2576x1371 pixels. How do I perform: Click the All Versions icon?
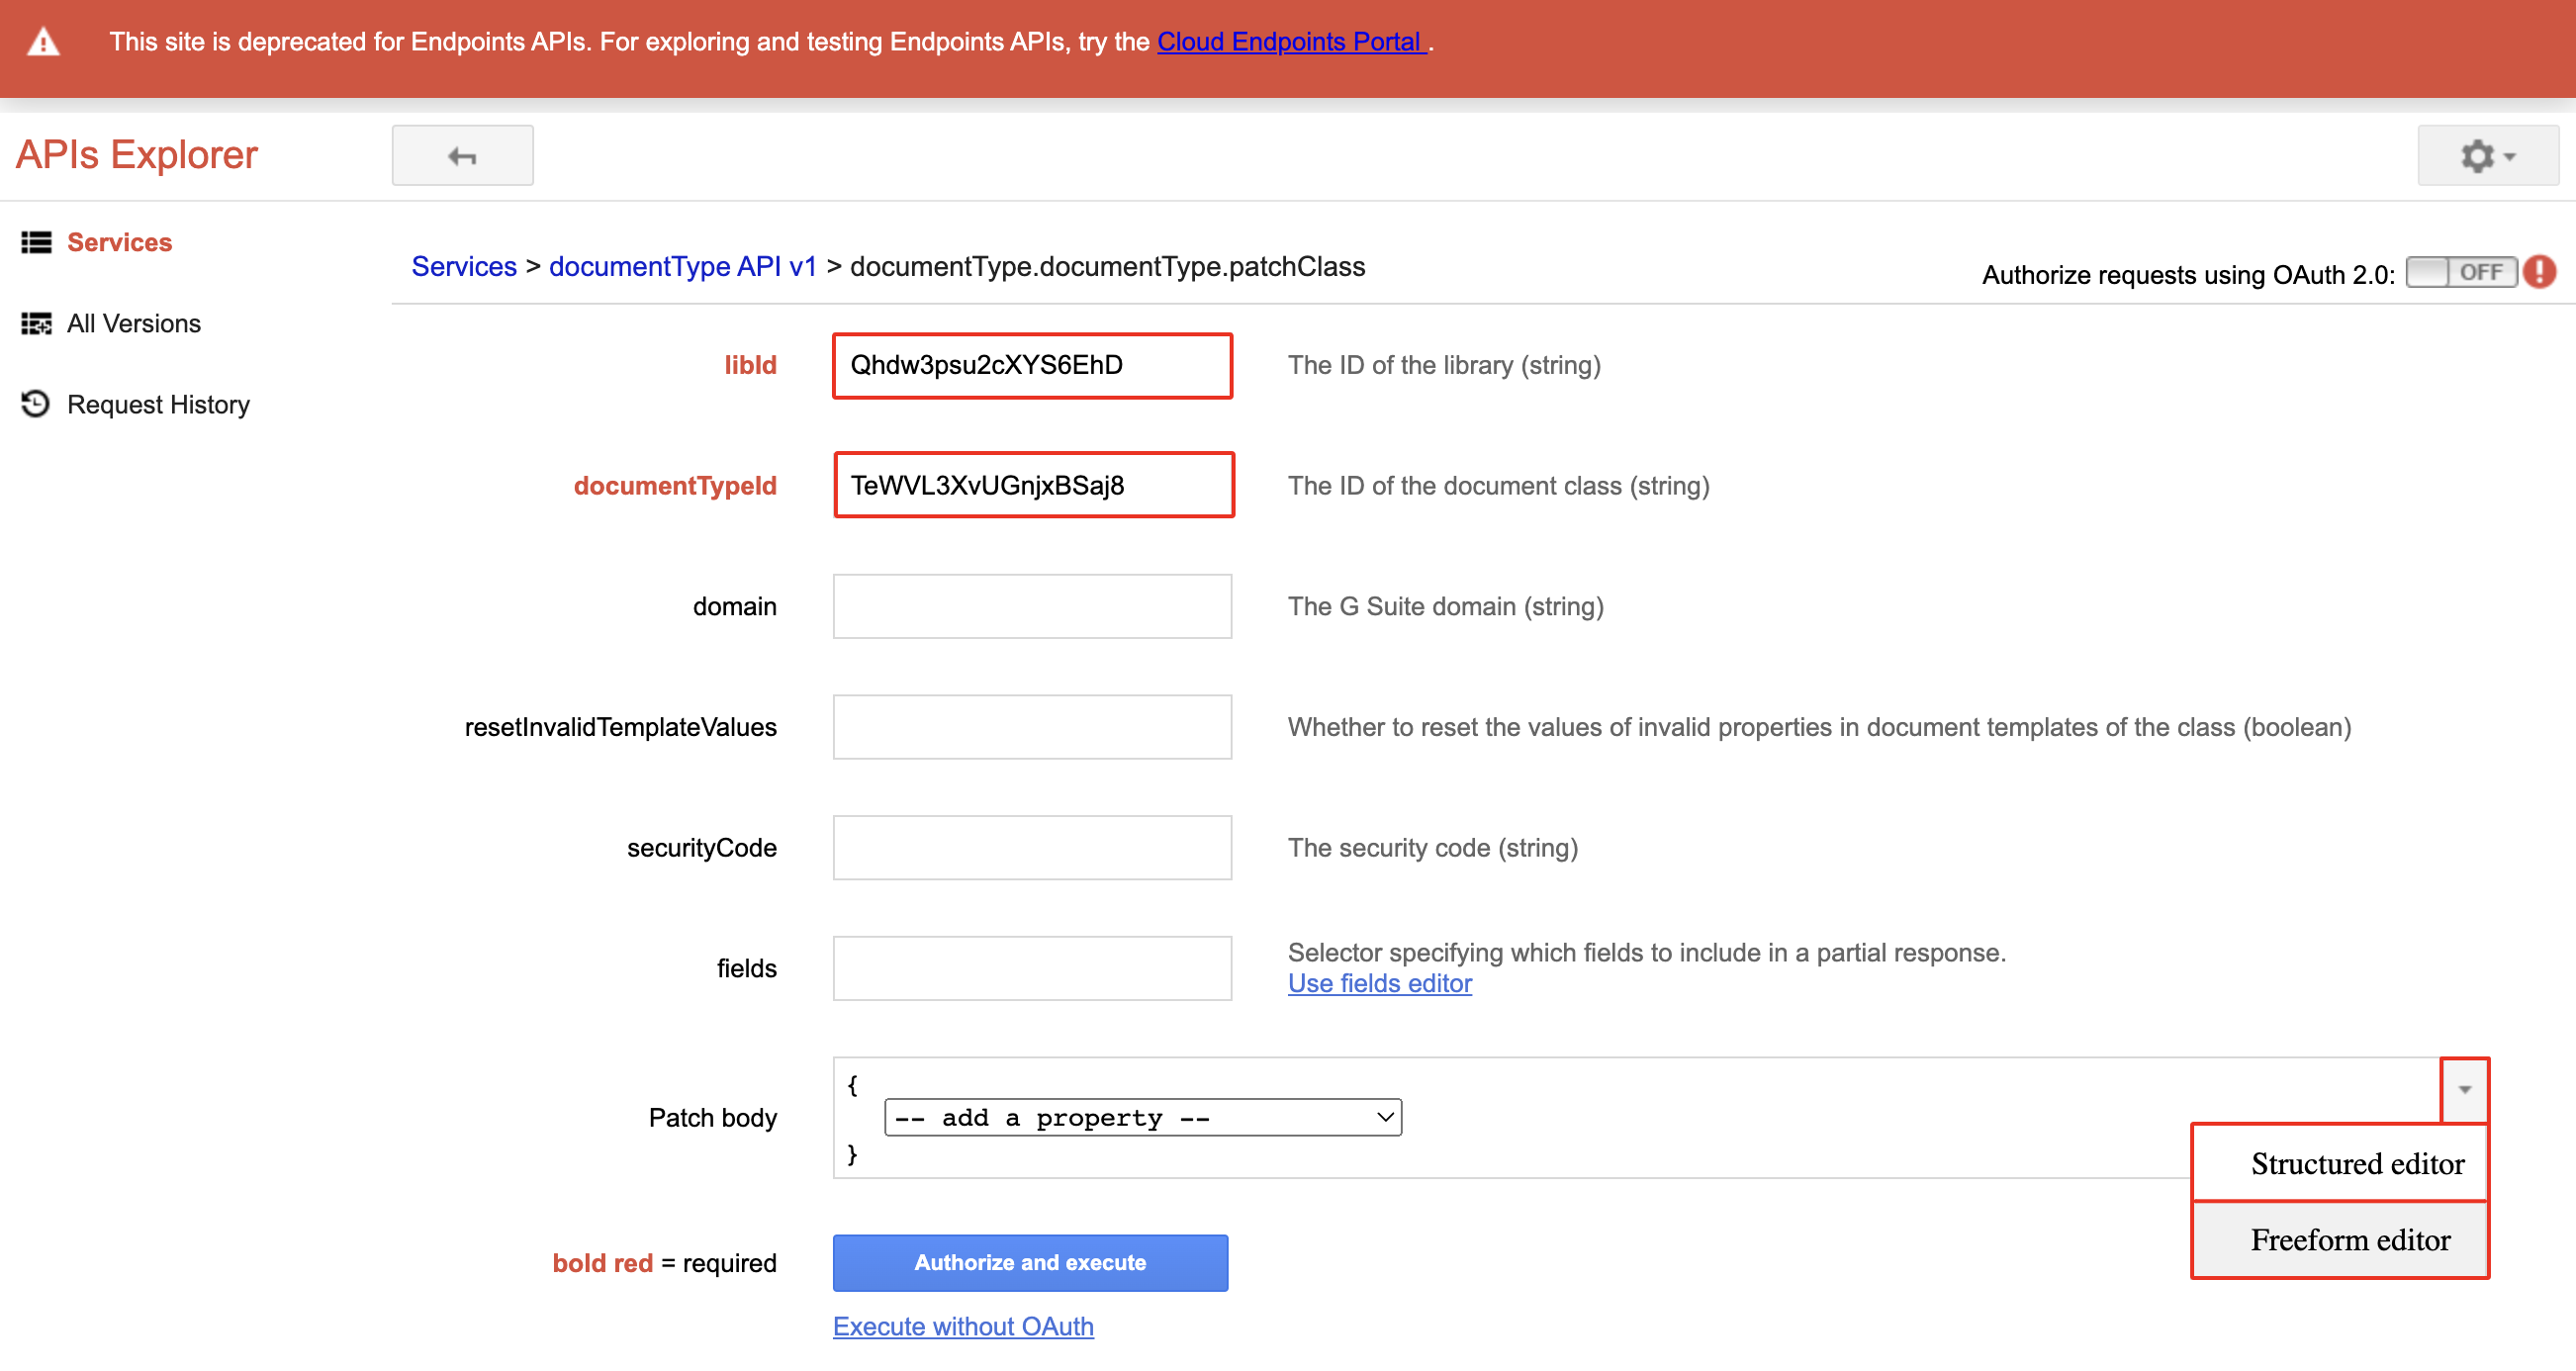[35, 323]
